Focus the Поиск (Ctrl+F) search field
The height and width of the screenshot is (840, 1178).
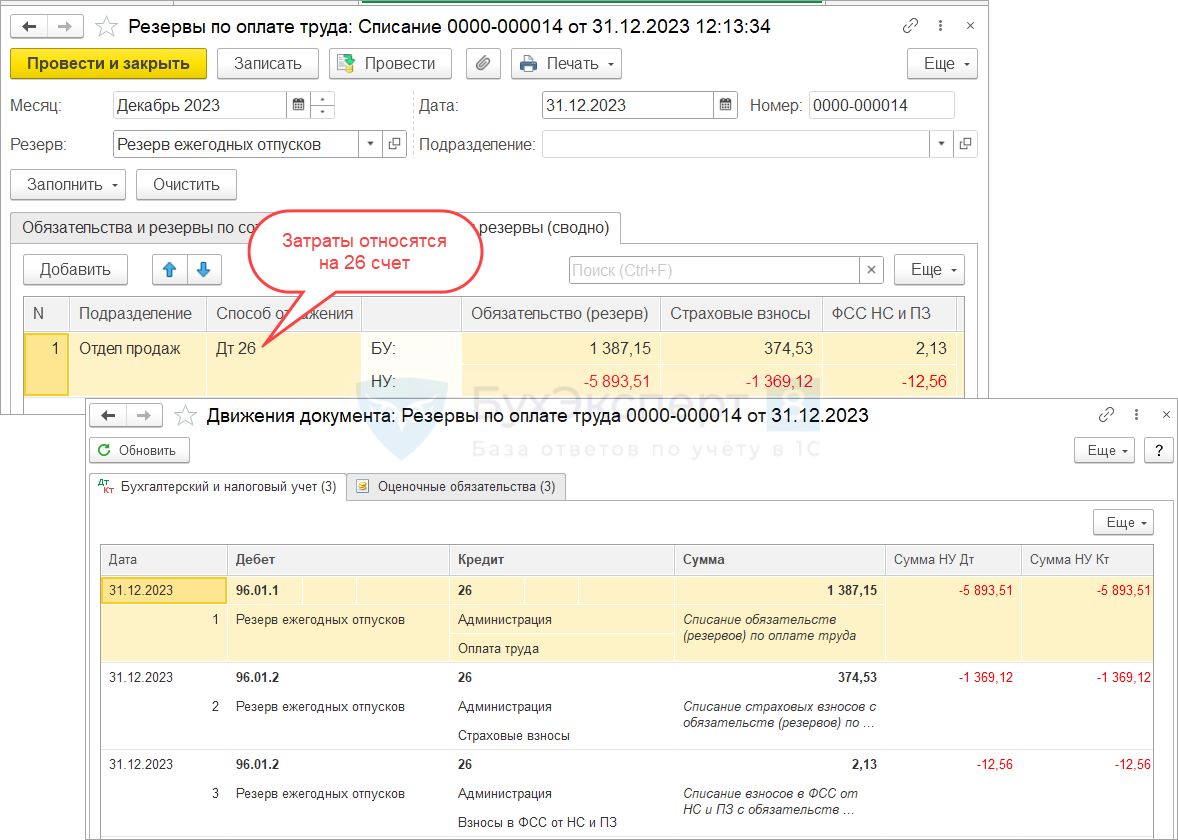[x=713, y=270]
